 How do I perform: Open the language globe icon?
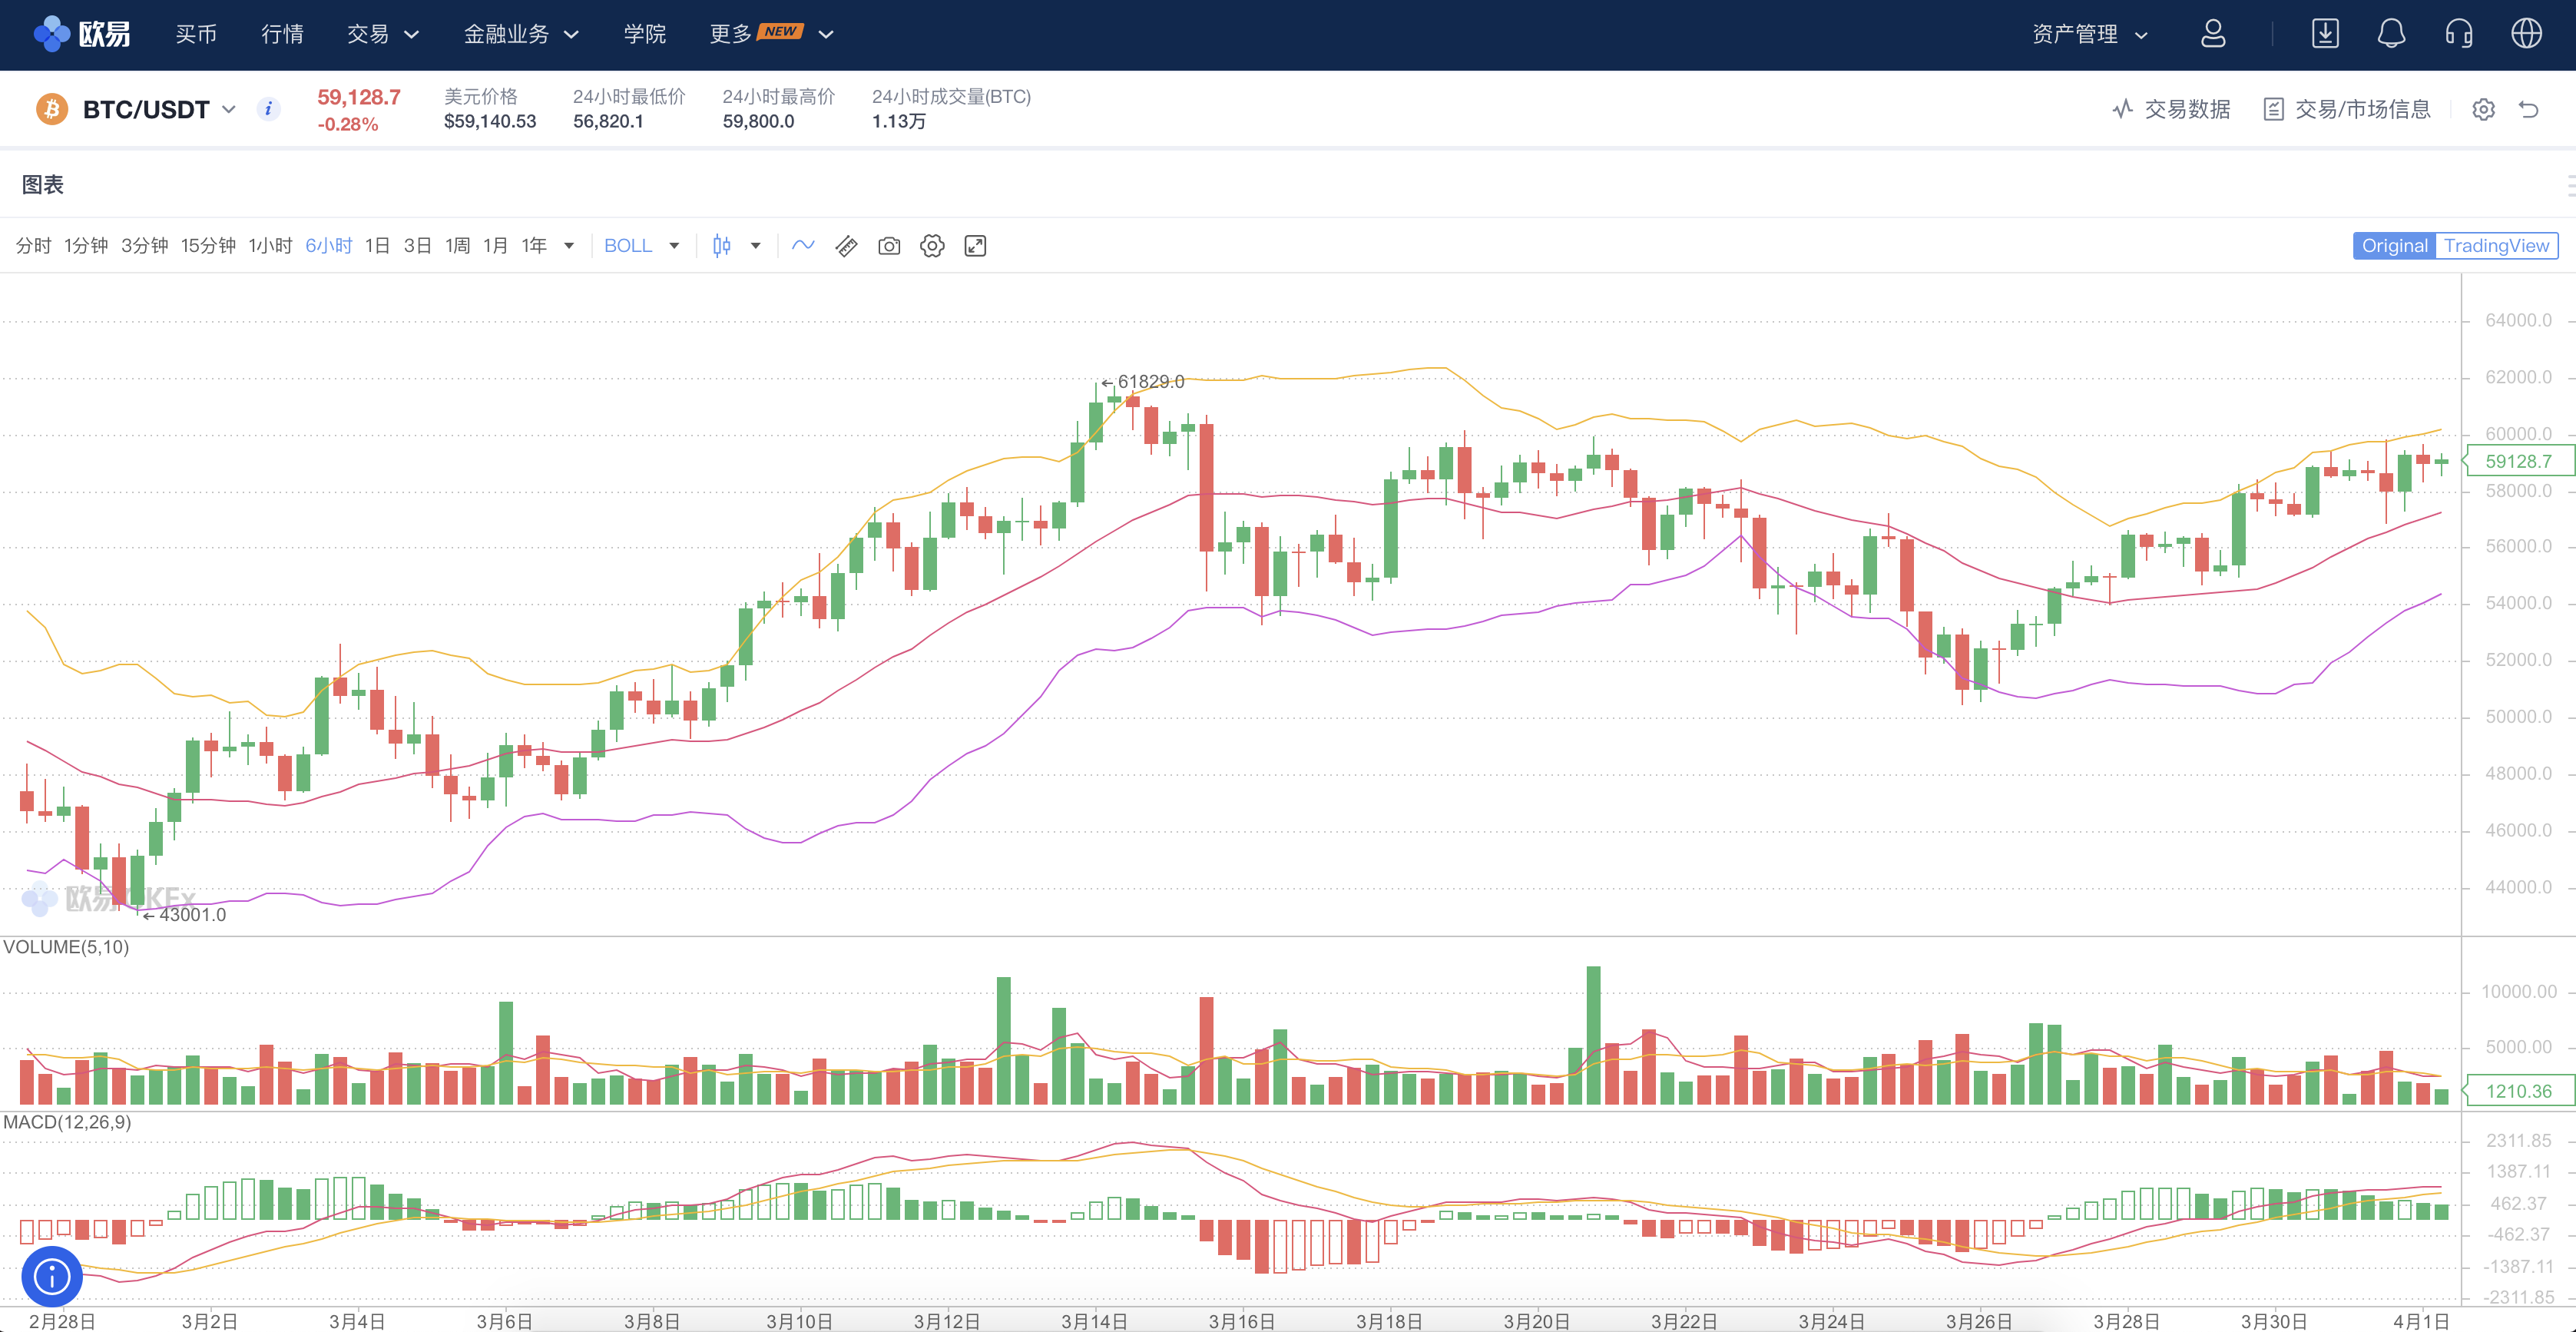click(2526, 34)
